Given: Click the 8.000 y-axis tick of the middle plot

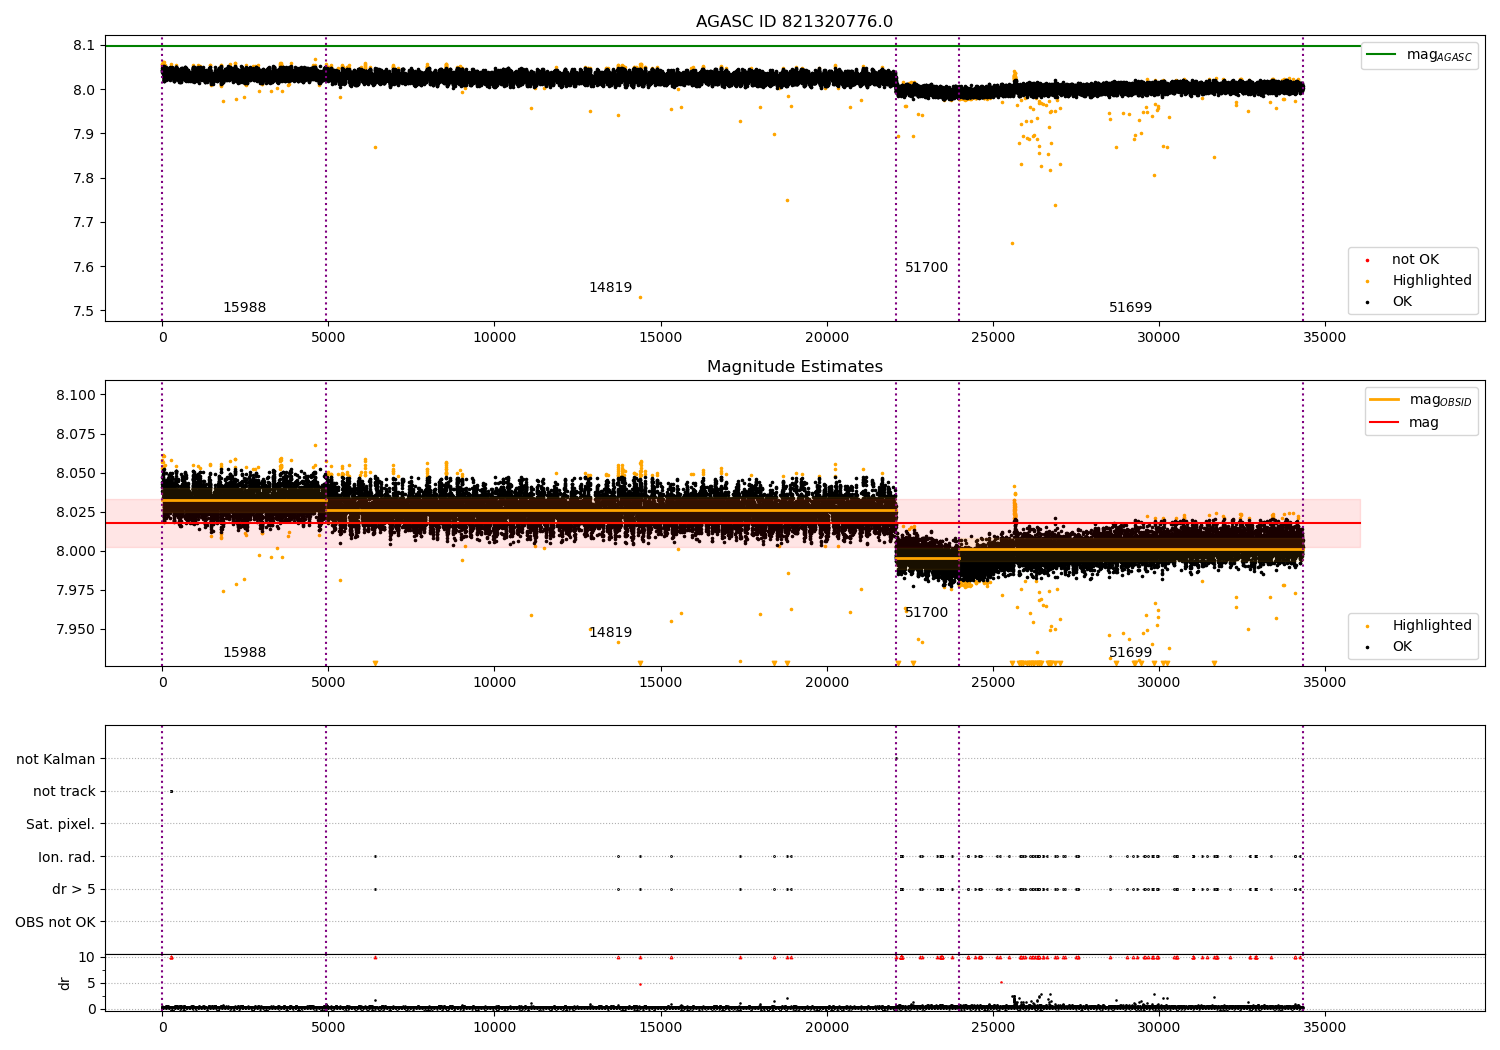Looking at the screenshot, I should coord(75,551).
